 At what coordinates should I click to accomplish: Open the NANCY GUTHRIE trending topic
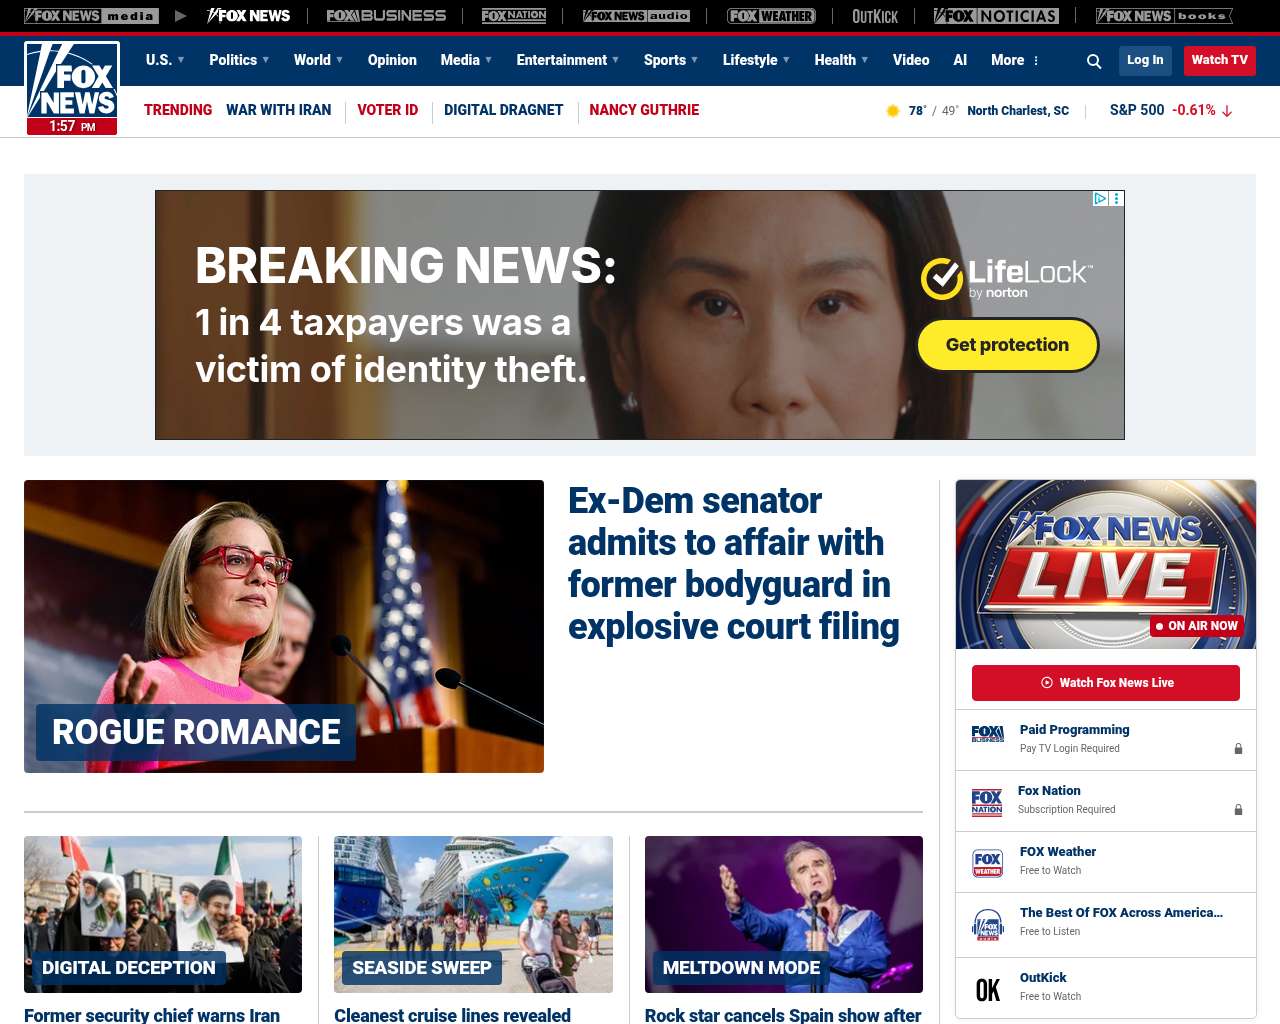pos(644,110)
